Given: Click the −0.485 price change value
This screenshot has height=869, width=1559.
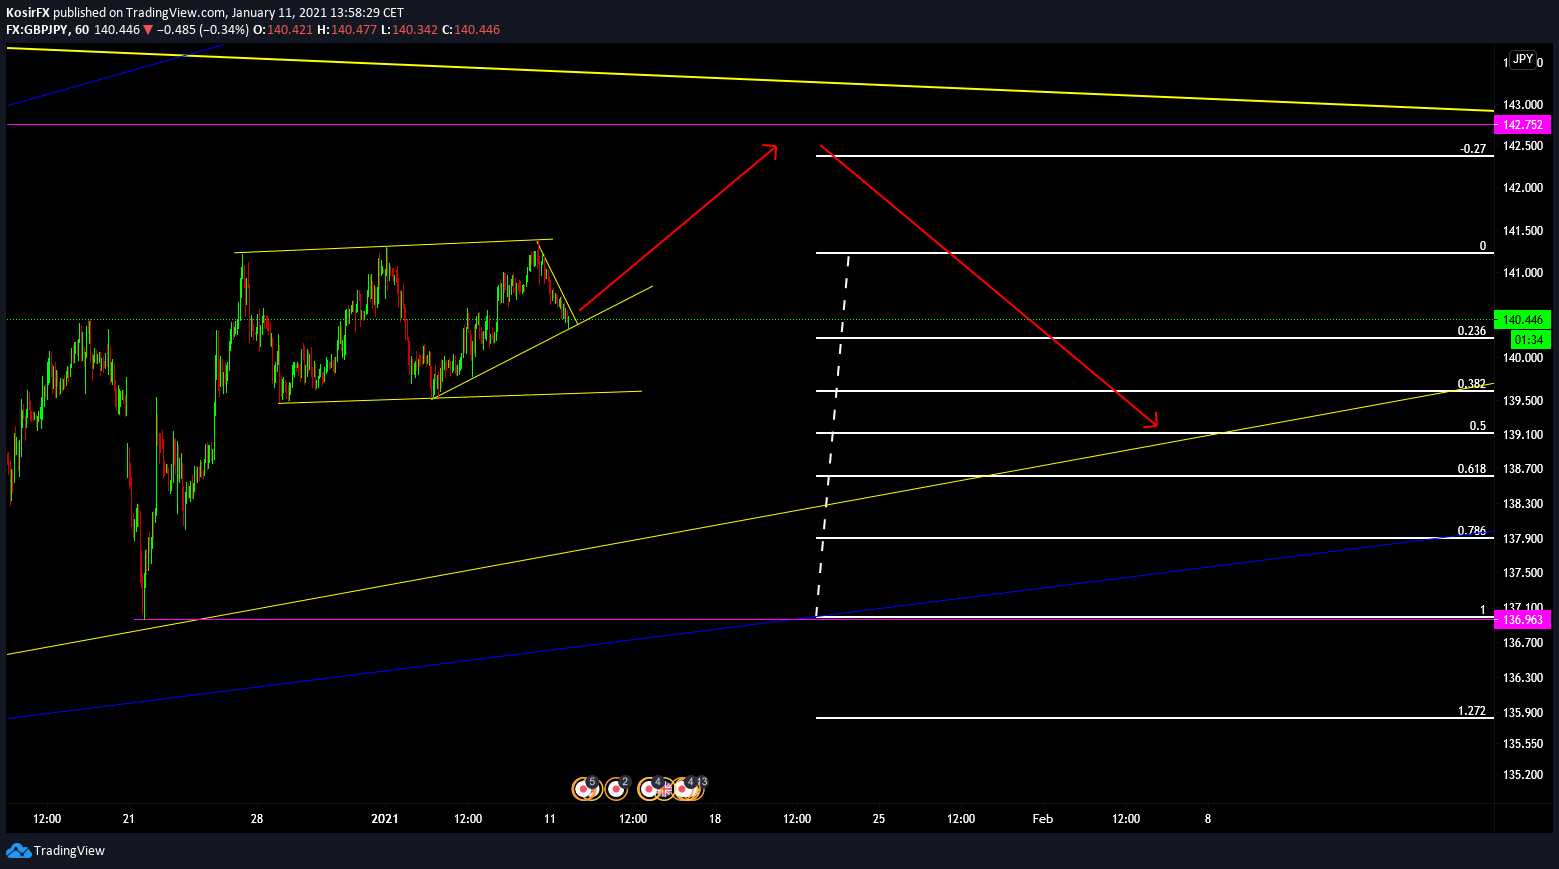Looking at the screenshot, I should point(175,30).
